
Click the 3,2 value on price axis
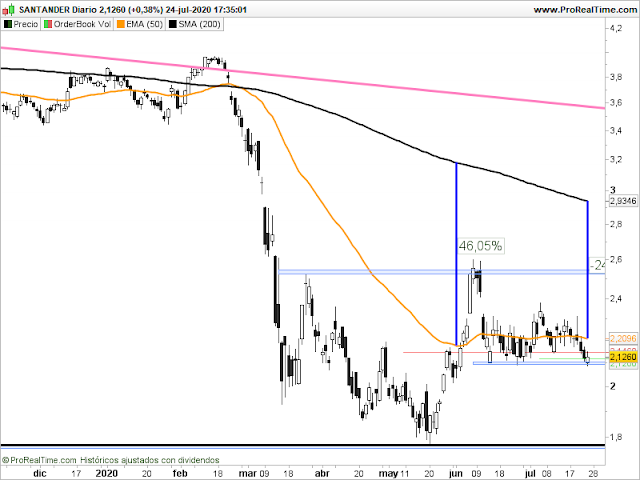(616, 159)
